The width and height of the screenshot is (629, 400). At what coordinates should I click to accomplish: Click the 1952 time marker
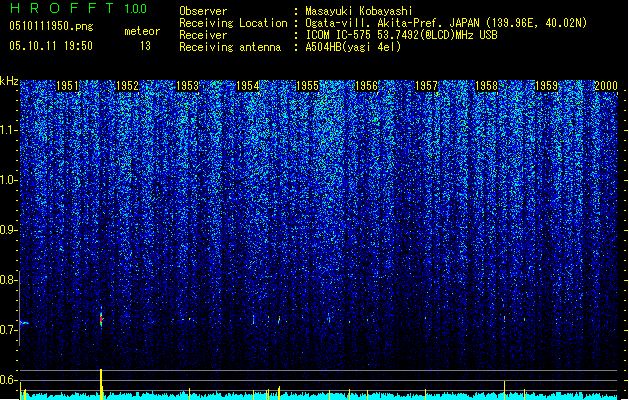coord(127,86)
